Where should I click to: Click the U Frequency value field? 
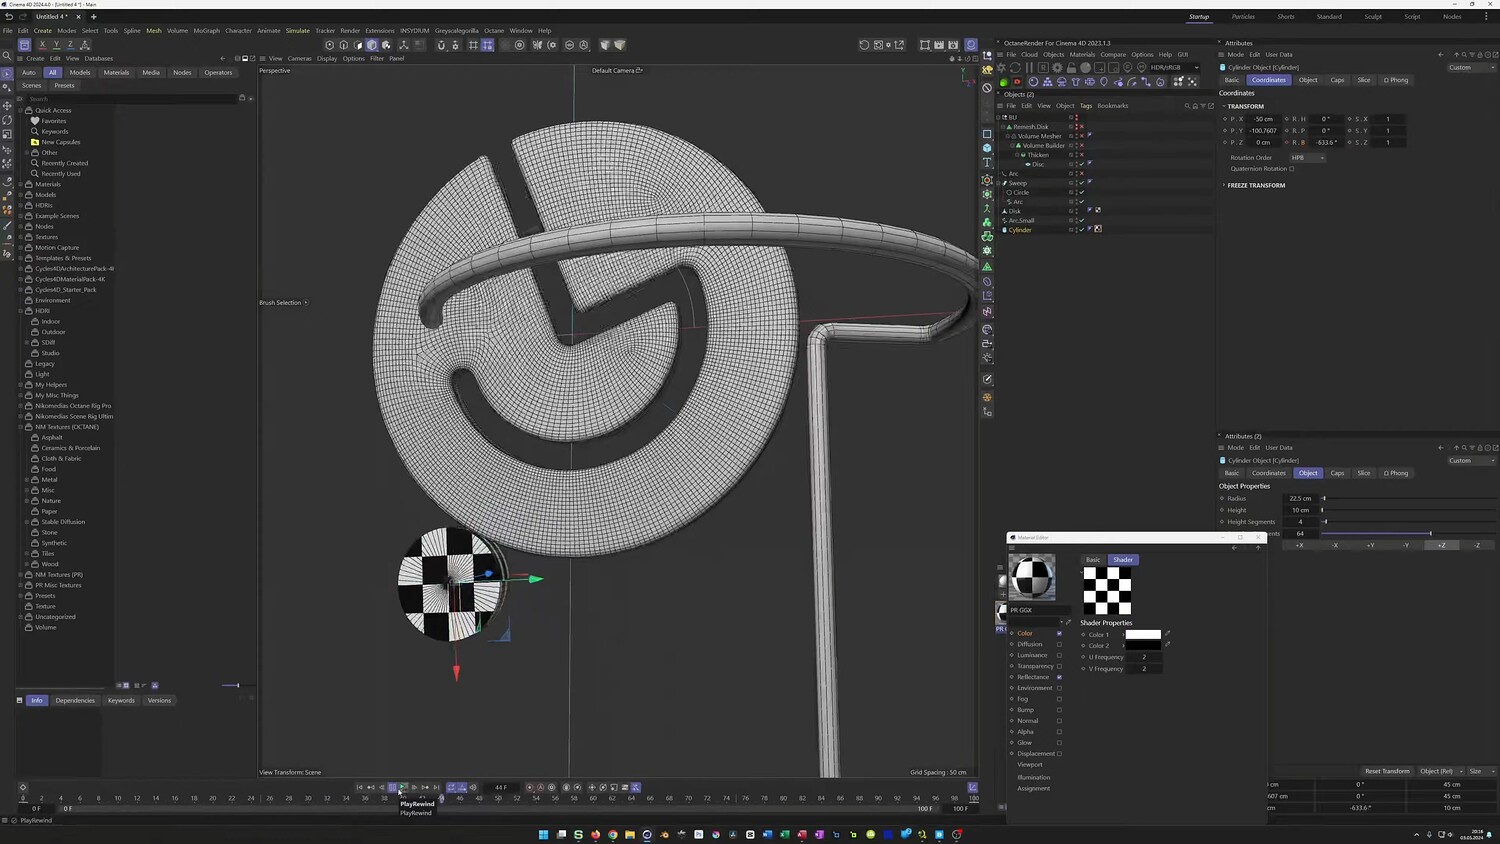[x=1144, y=657]
